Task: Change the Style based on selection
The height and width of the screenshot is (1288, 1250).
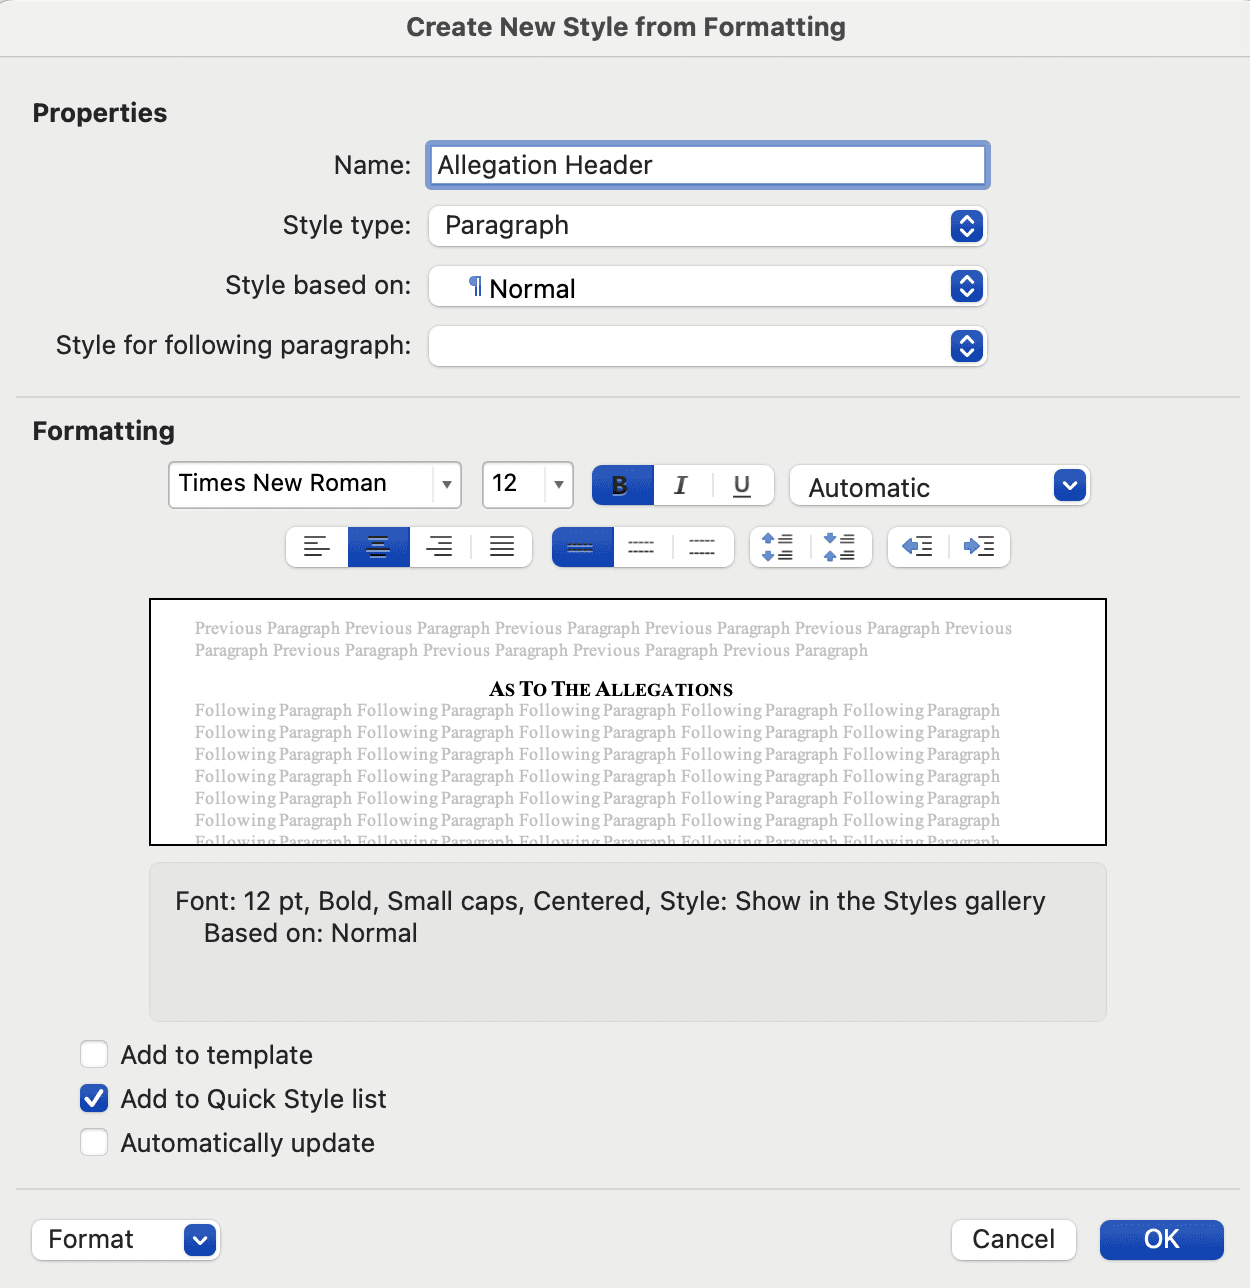Action: [965, 287]
